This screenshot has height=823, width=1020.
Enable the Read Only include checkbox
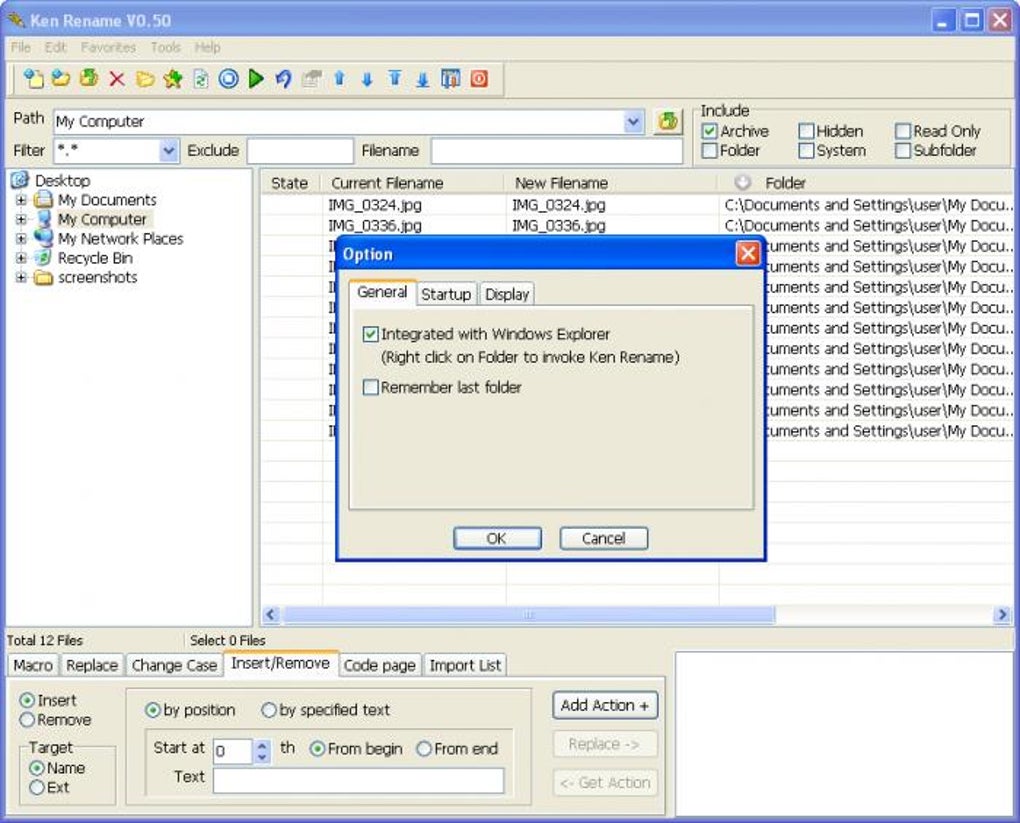pos(903,131)
